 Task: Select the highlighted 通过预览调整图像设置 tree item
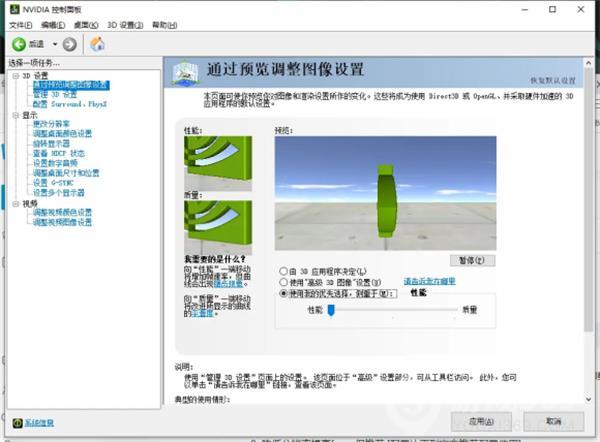click(x=71, y=85)
